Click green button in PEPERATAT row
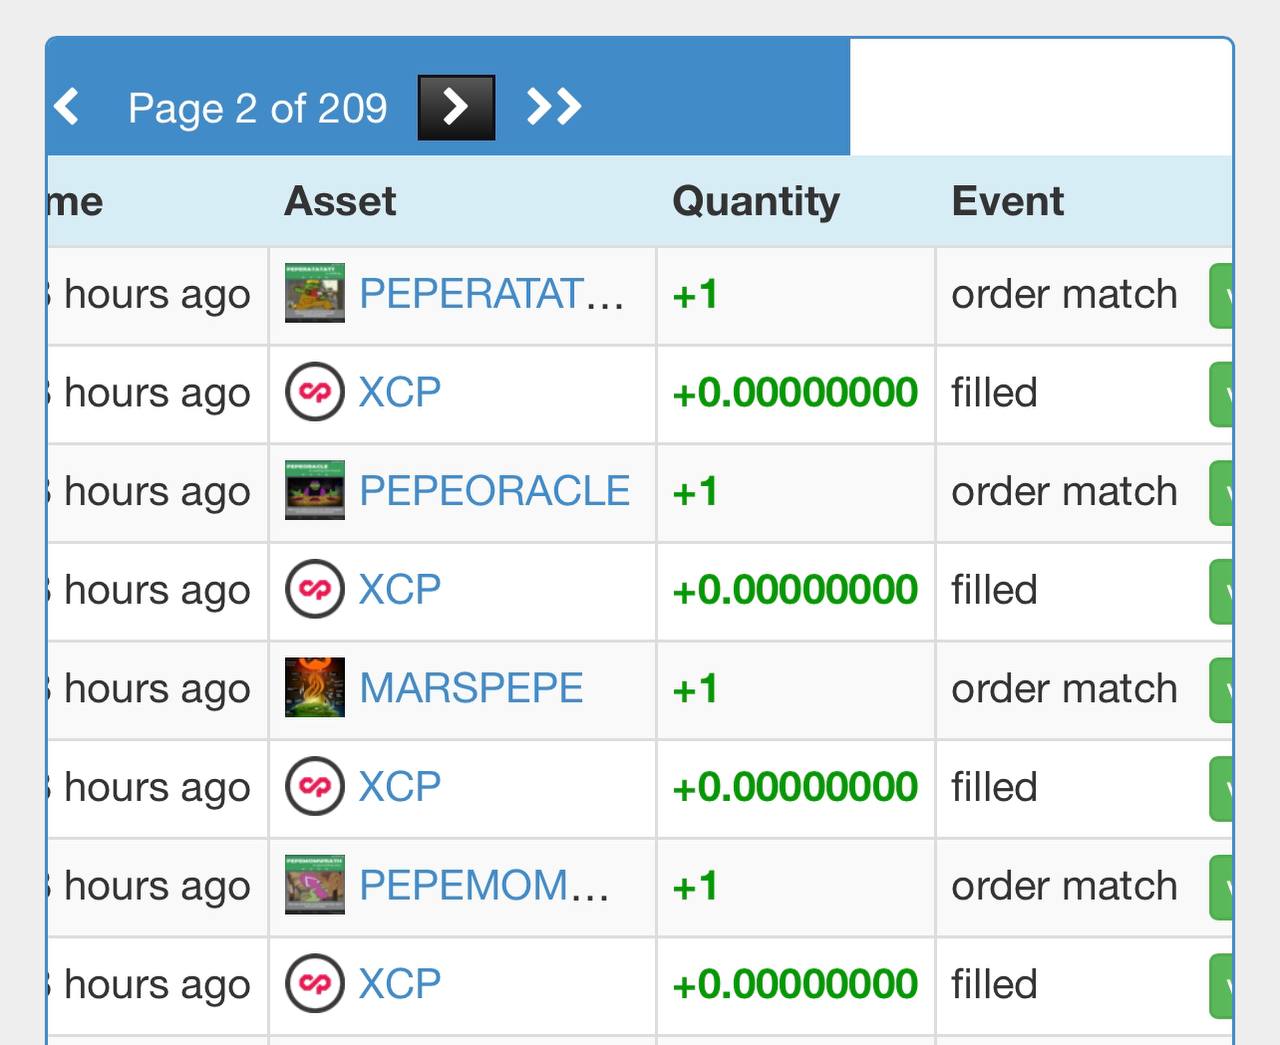Screen dimensions: 1280x1045 coord(1221,296)
